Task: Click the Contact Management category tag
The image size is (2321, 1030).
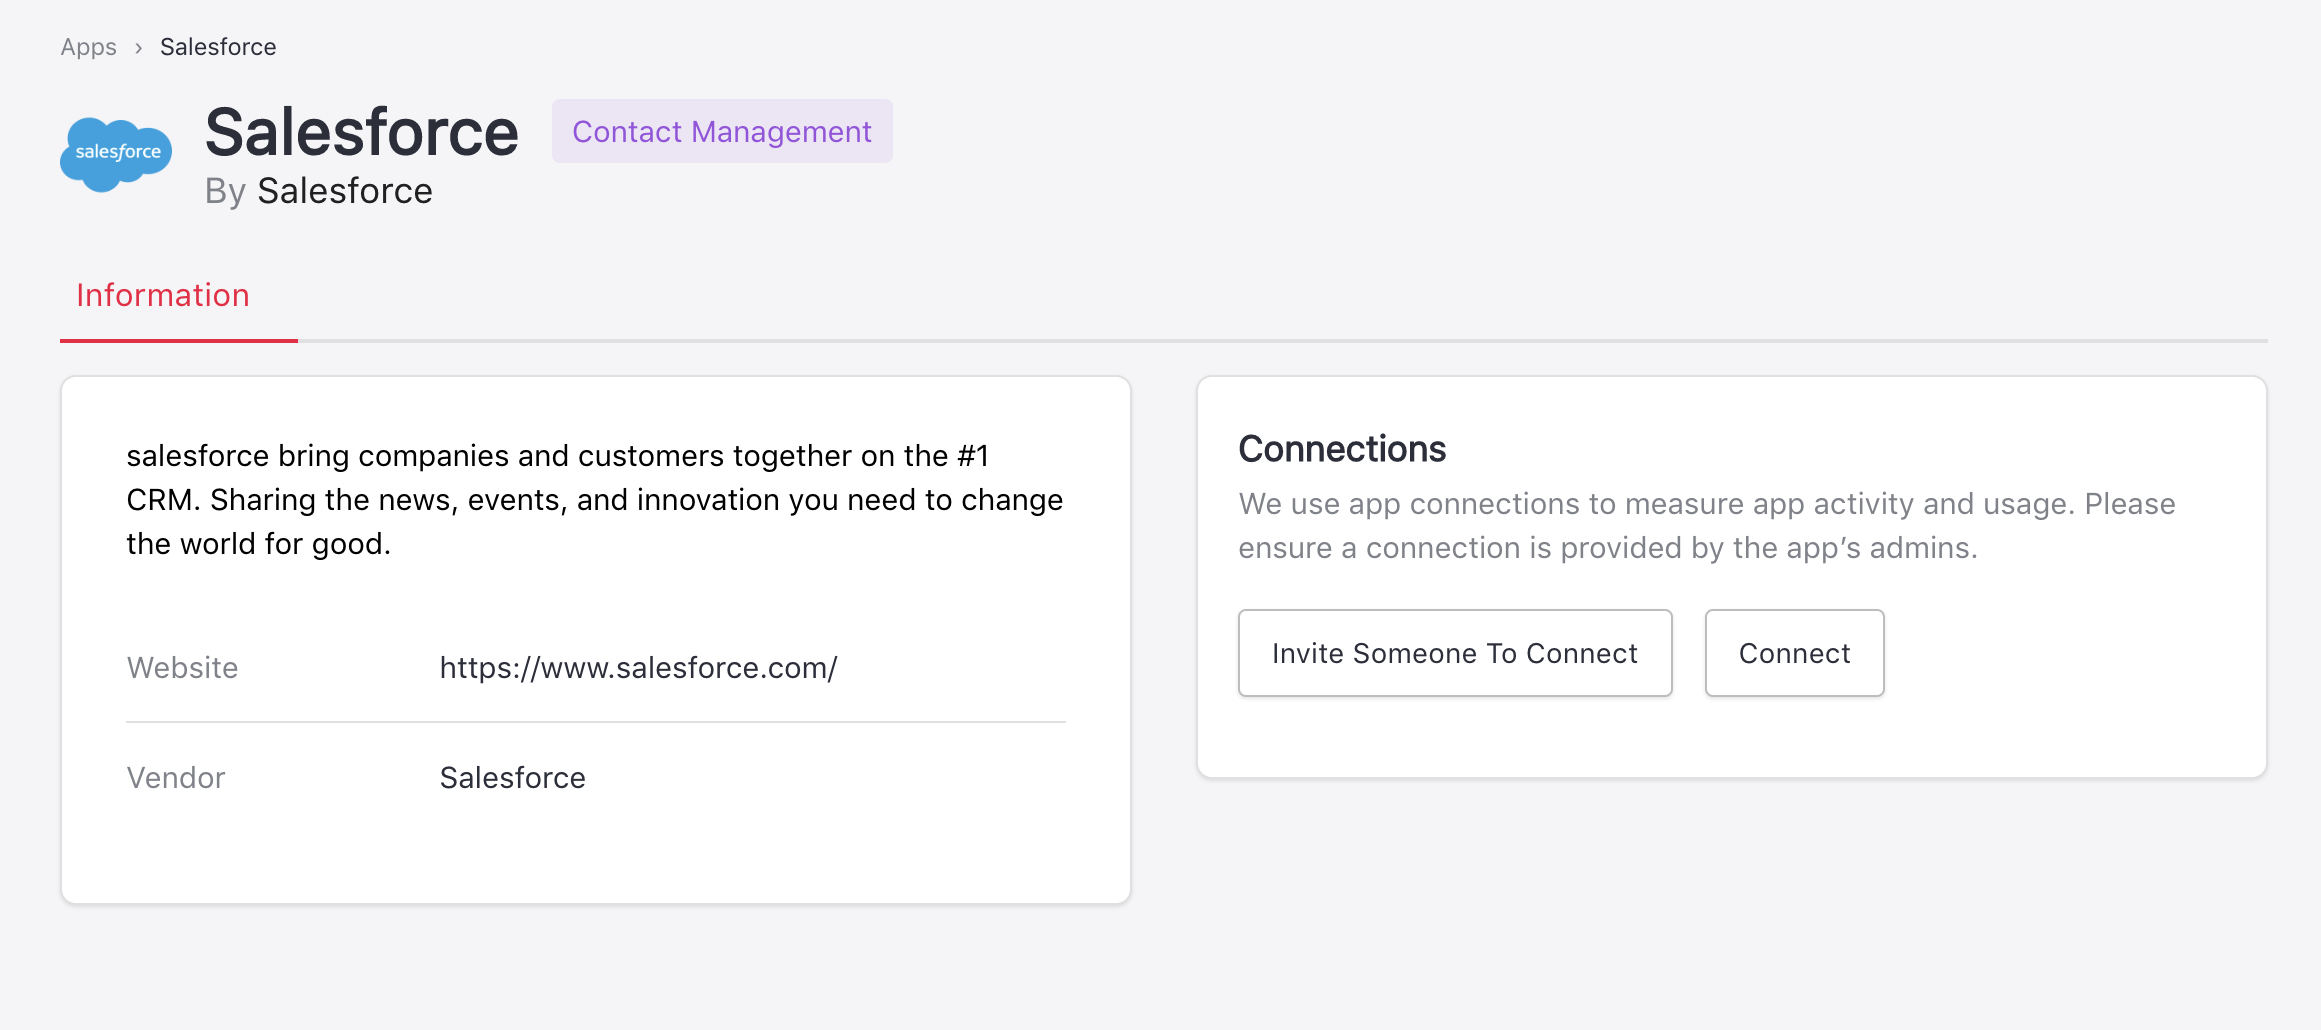Action: [721, 132]
